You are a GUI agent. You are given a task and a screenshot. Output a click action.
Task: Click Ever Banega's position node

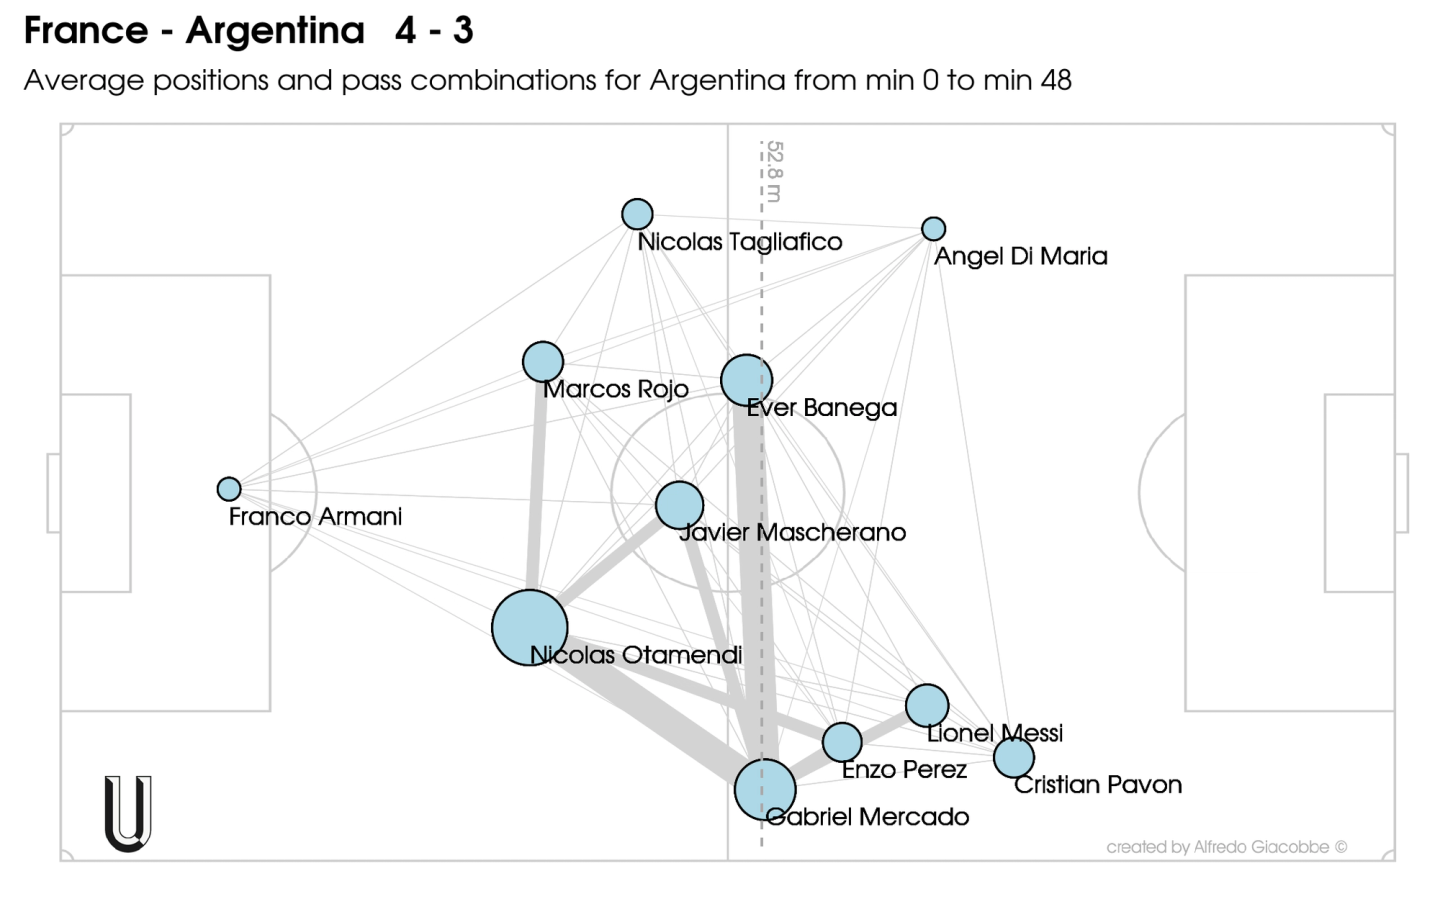tap(747, 381)
